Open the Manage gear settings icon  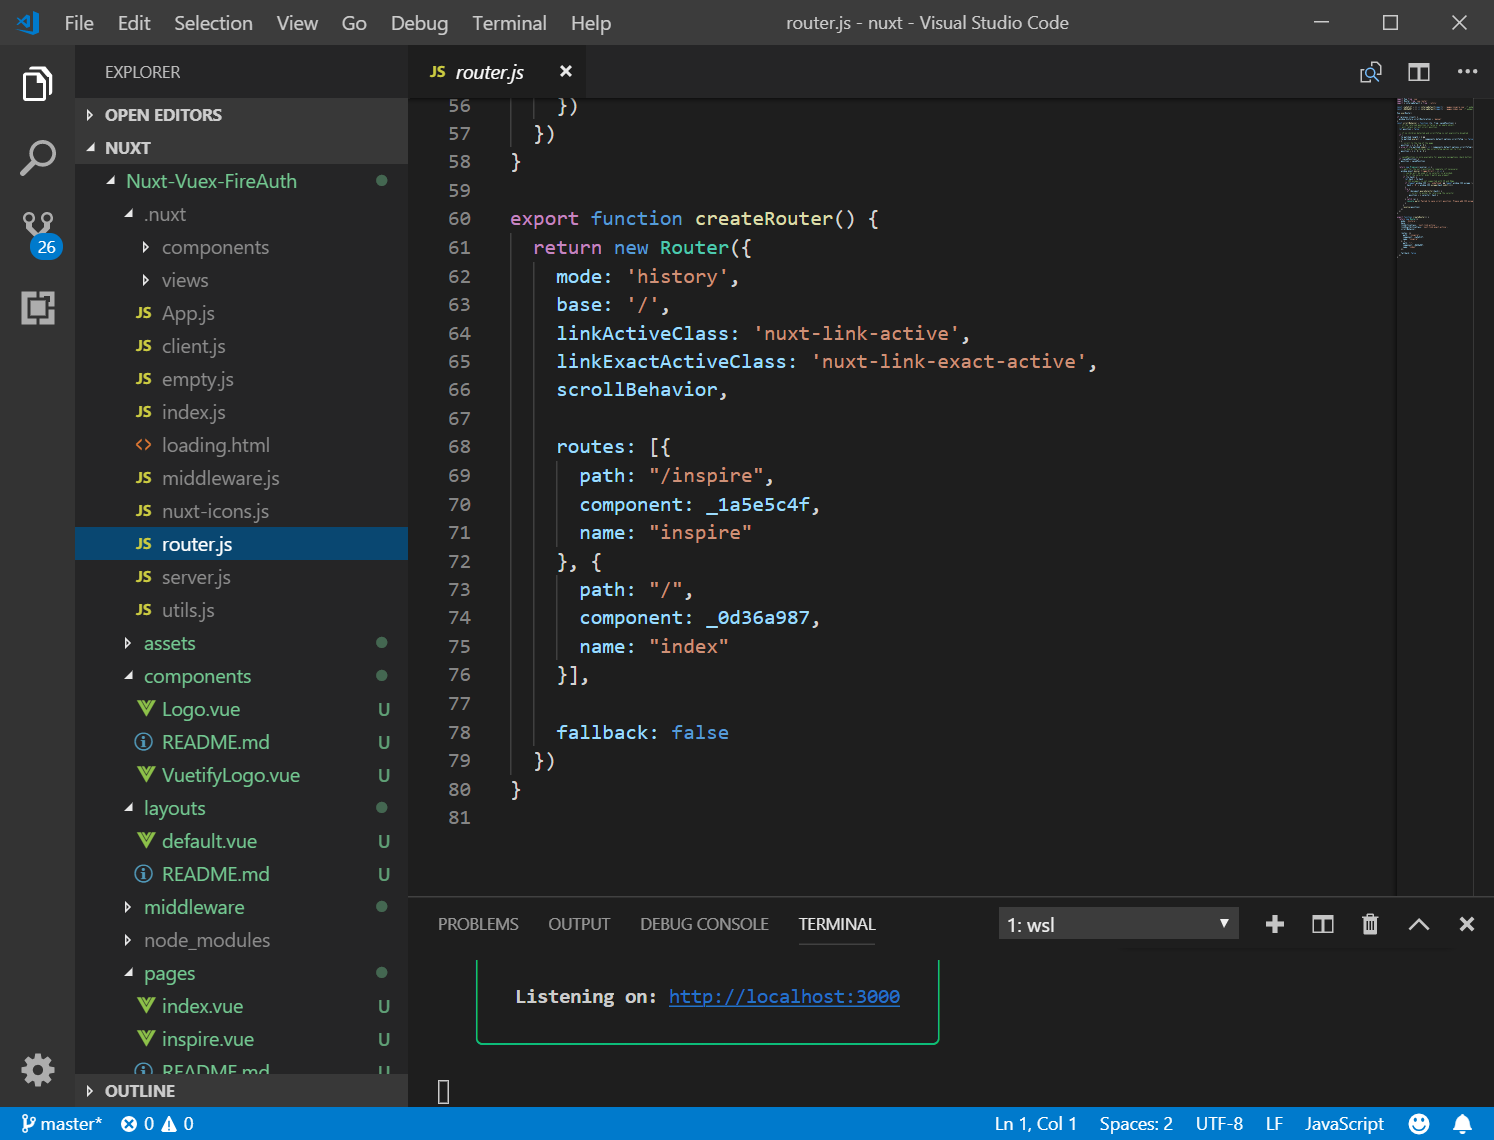click(38, 1070)
